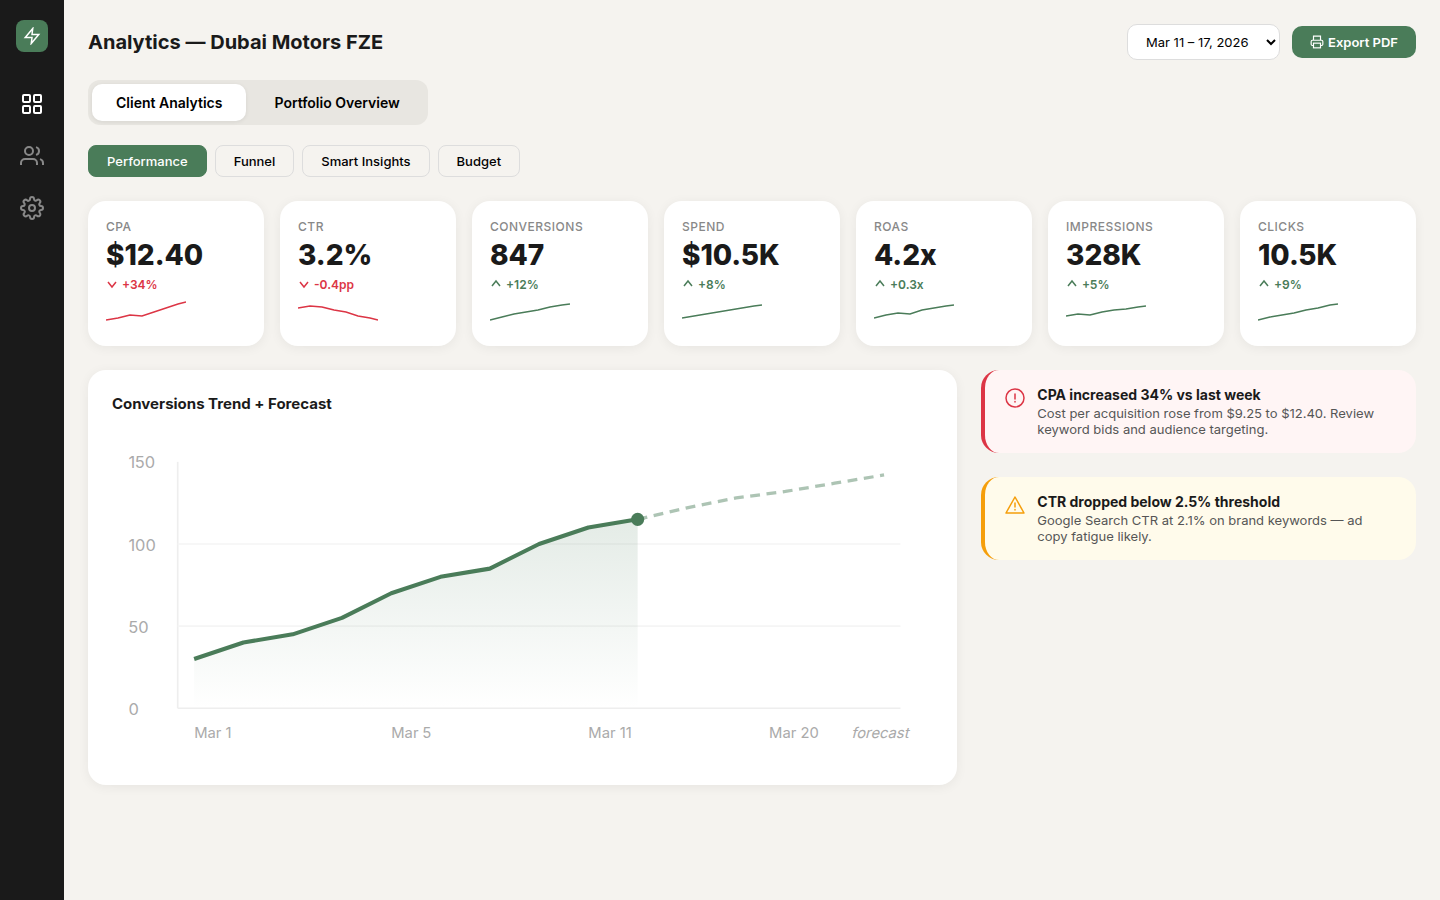
Task: Click the -0.4pp change label on CTR card
Action: pyautogui.click(x=334, y=285)
